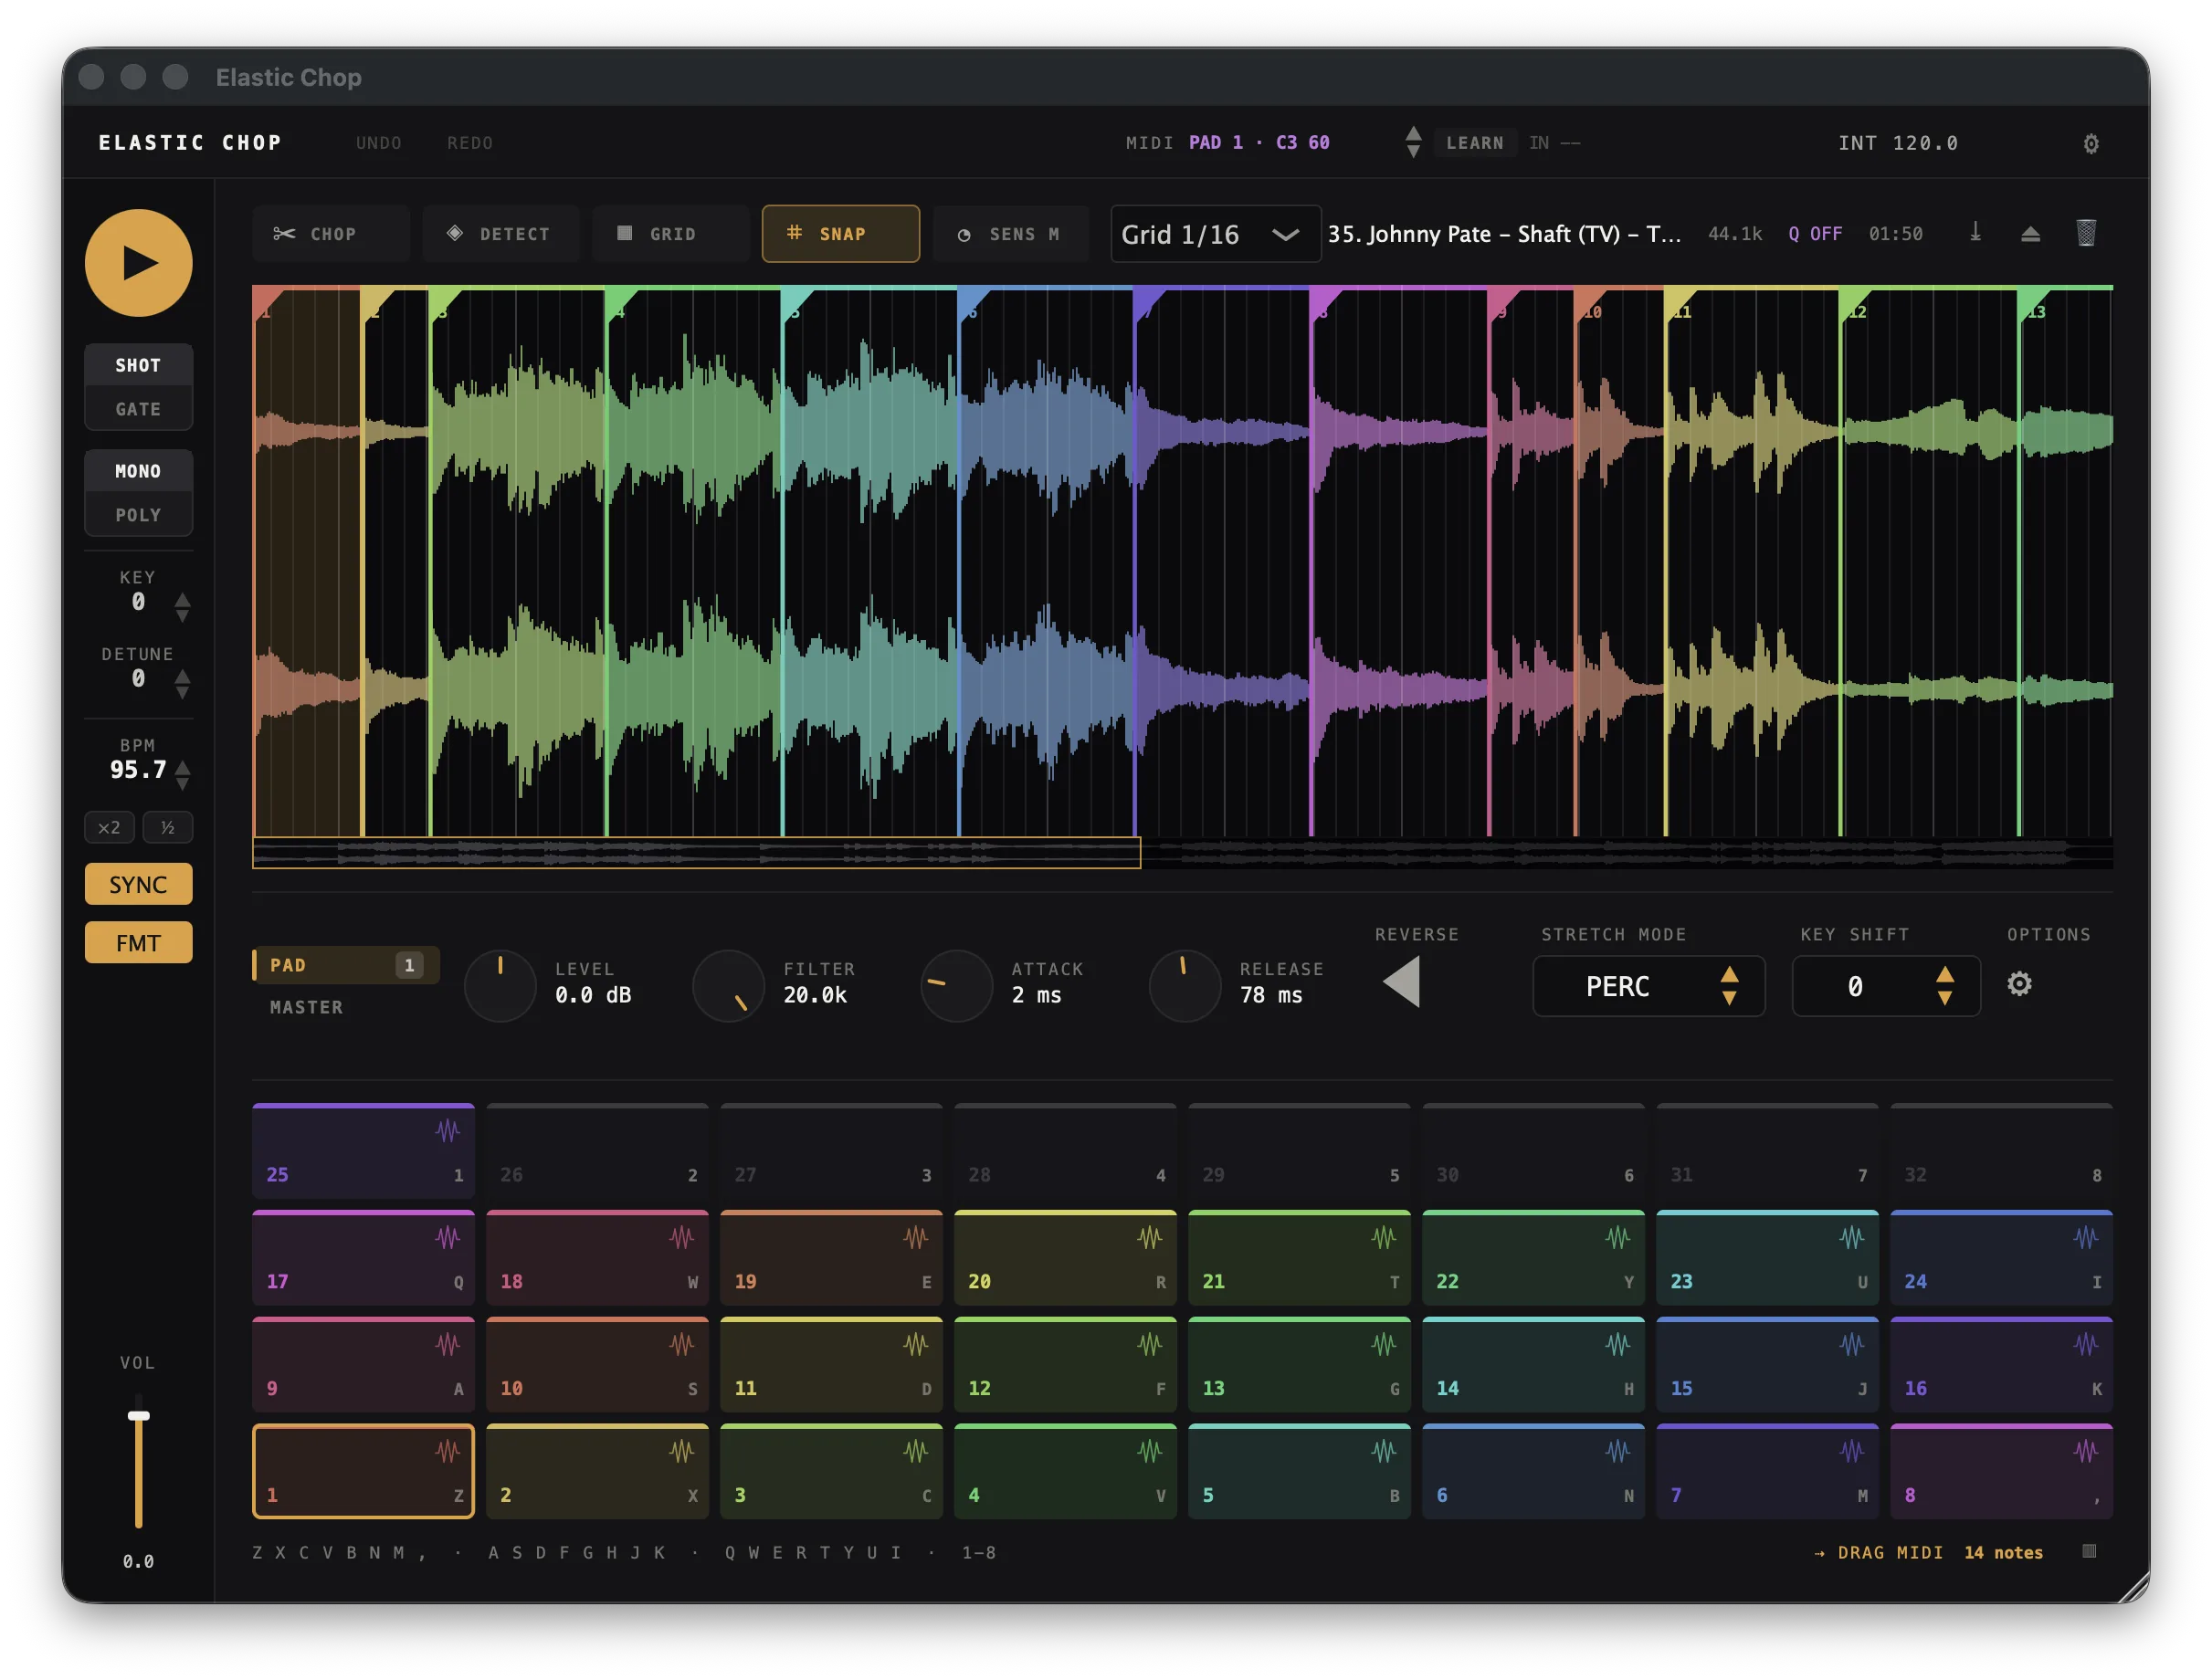
Task: Select the GRID tool
Action: [x=671, y=234]
